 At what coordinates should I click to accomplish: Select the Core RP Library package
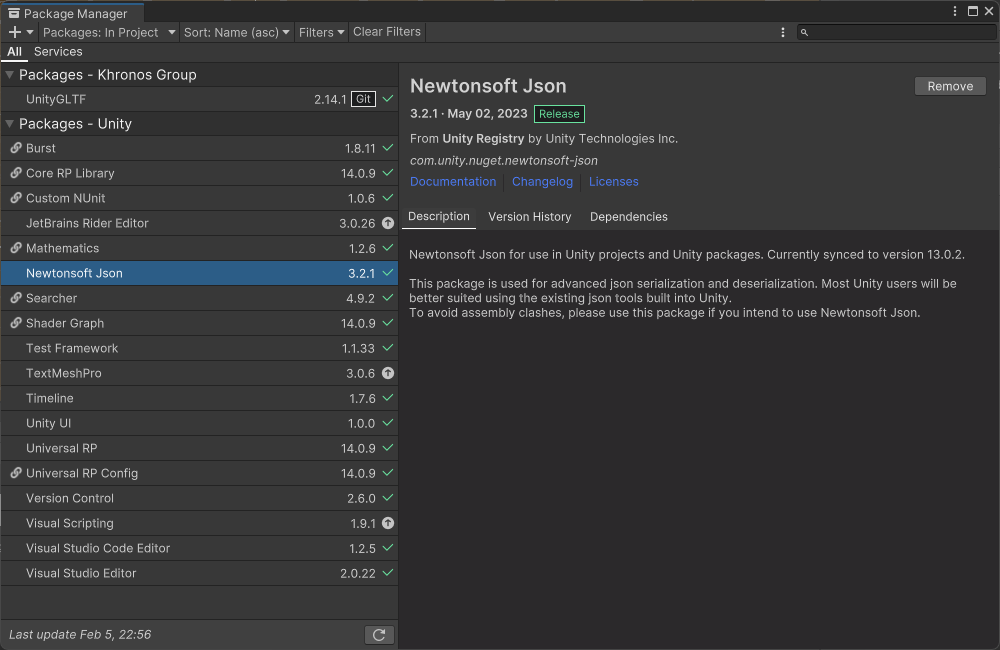click(x=199, y=173)
